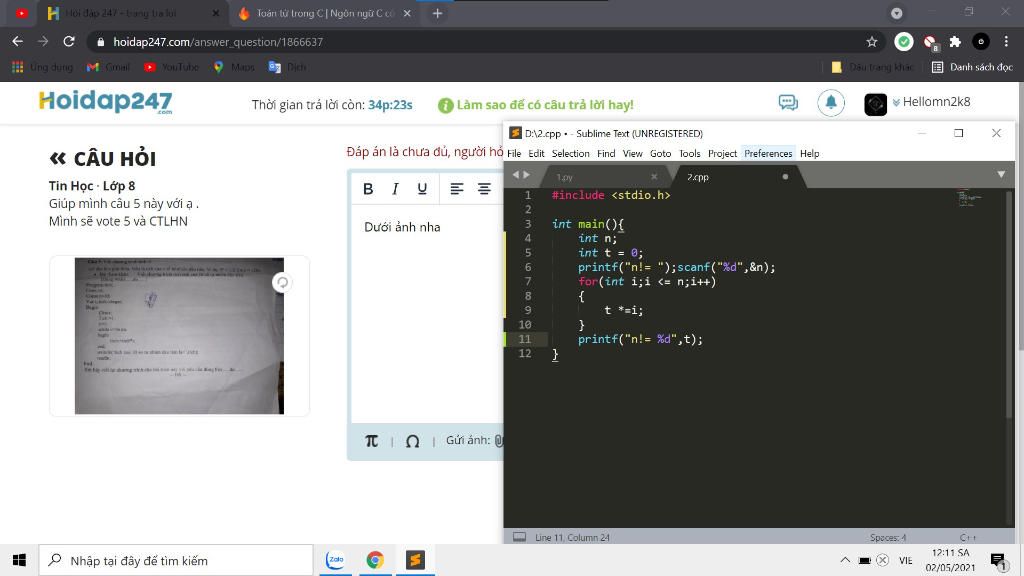This screenshot has height=576, width=1024.
Task: Open the Selection menu
Action: click(x=570, y=153)
